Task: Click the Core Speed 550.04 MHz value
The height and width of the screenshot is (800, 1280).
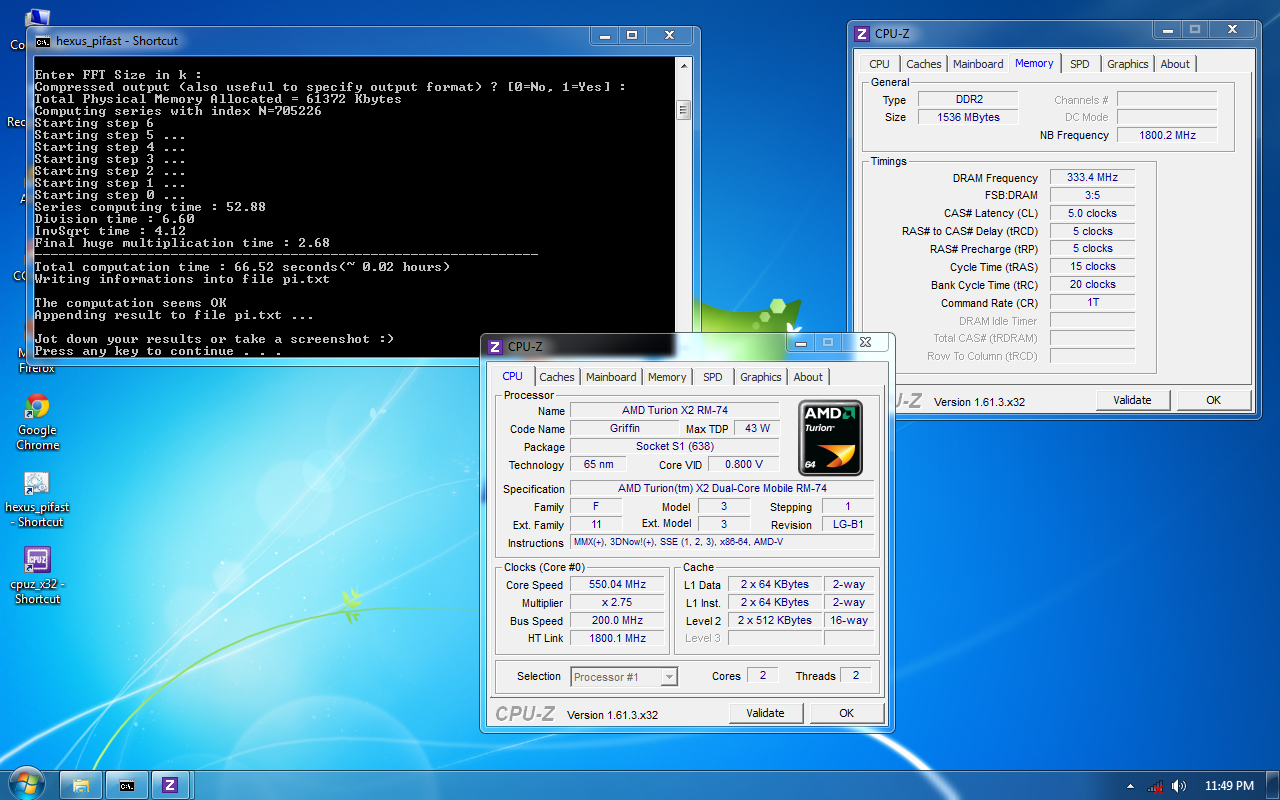Action: (x=617, y=585)
